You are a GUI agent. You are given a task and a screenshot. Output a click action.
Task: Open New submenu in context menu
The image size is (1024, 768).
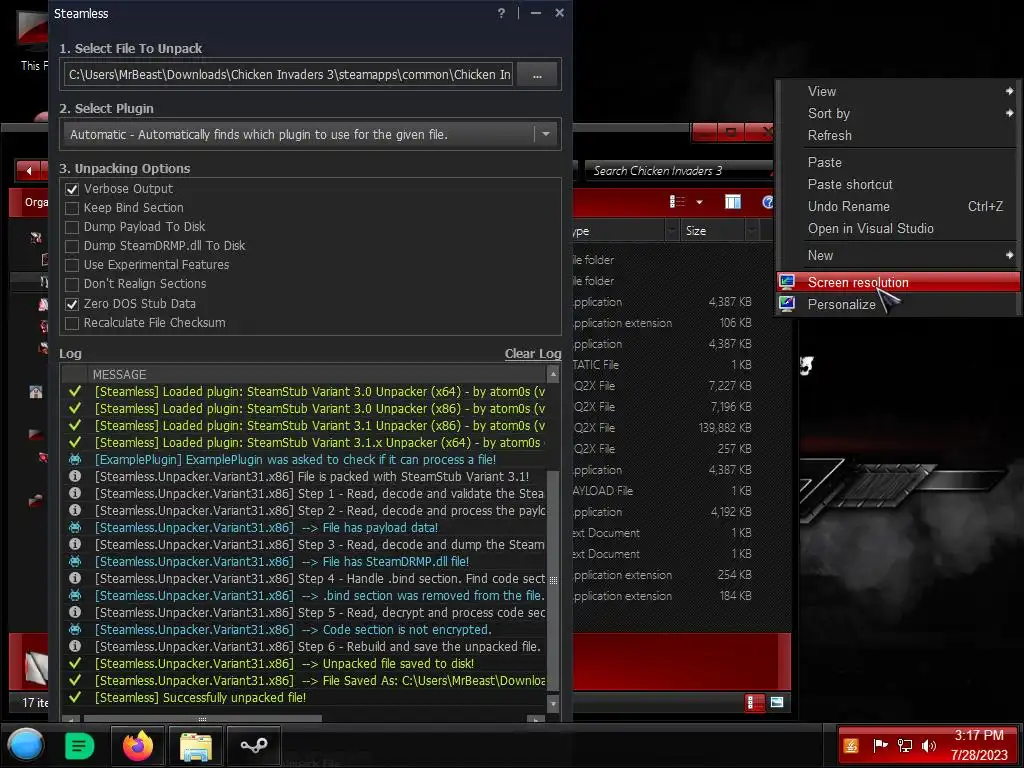click(x=898, y=255)
